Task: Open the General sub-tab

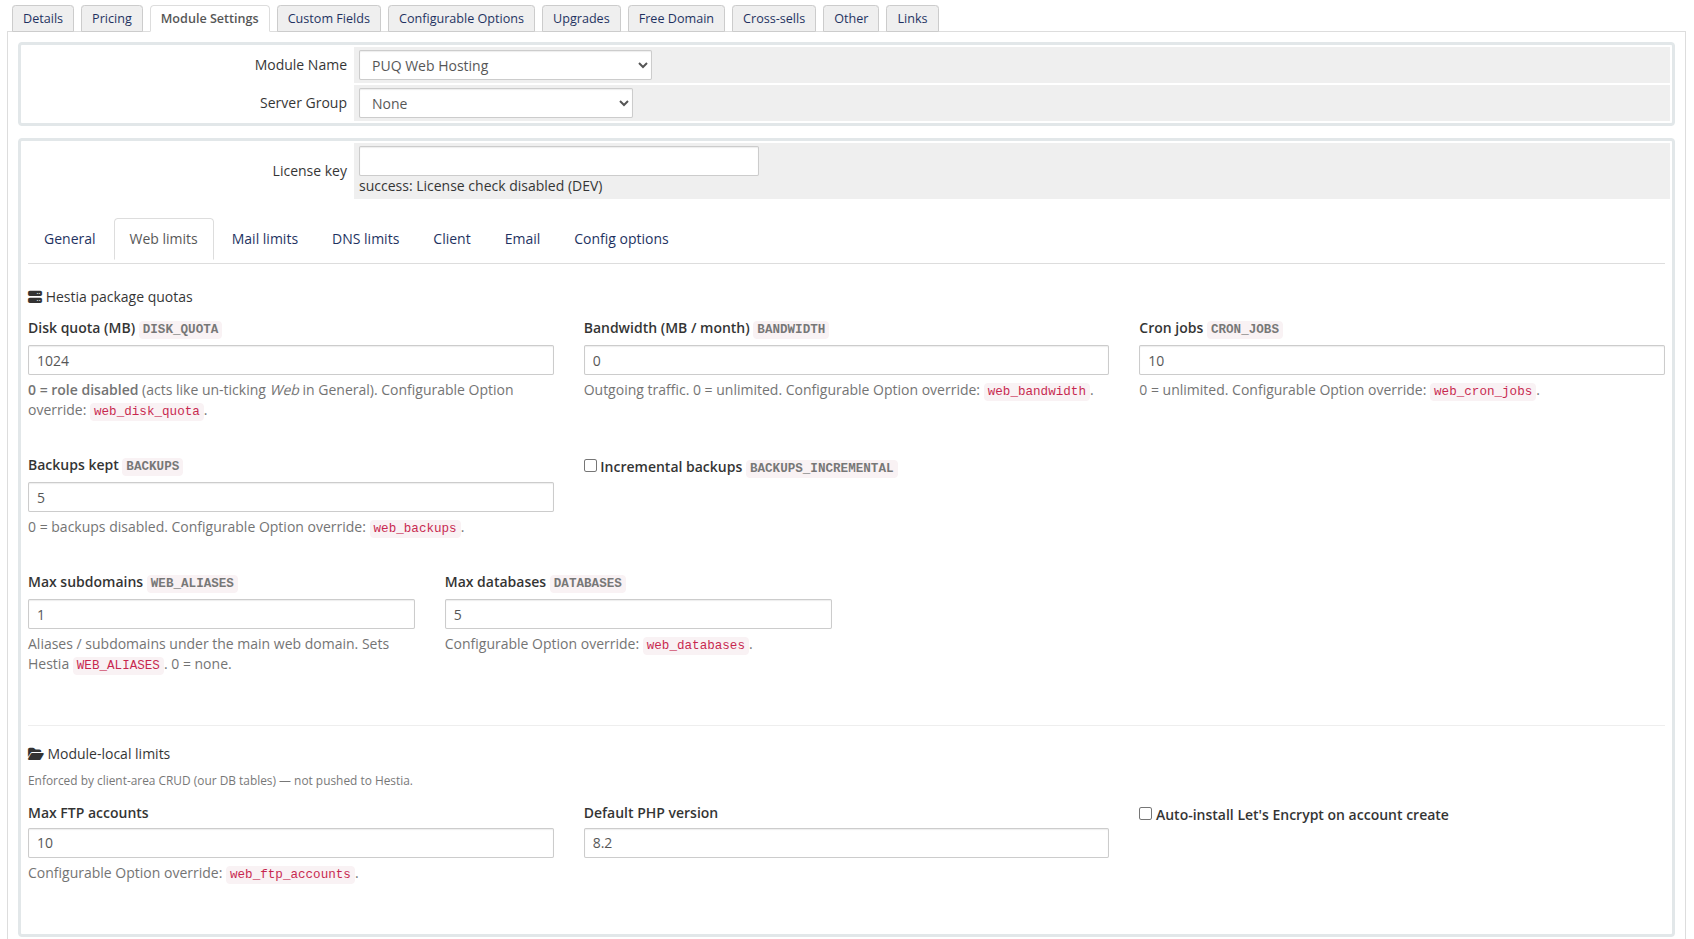Action: coord(70,239)
